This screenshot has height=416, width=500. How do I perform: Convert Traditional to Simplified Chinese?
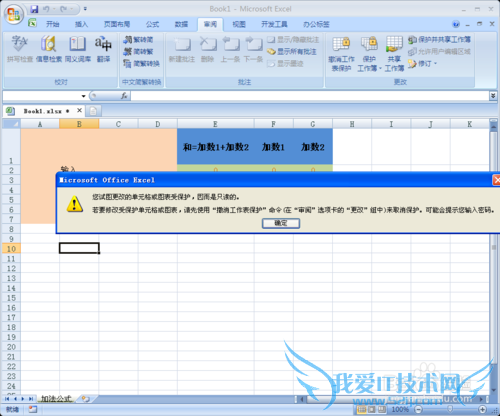pos(138,40)
